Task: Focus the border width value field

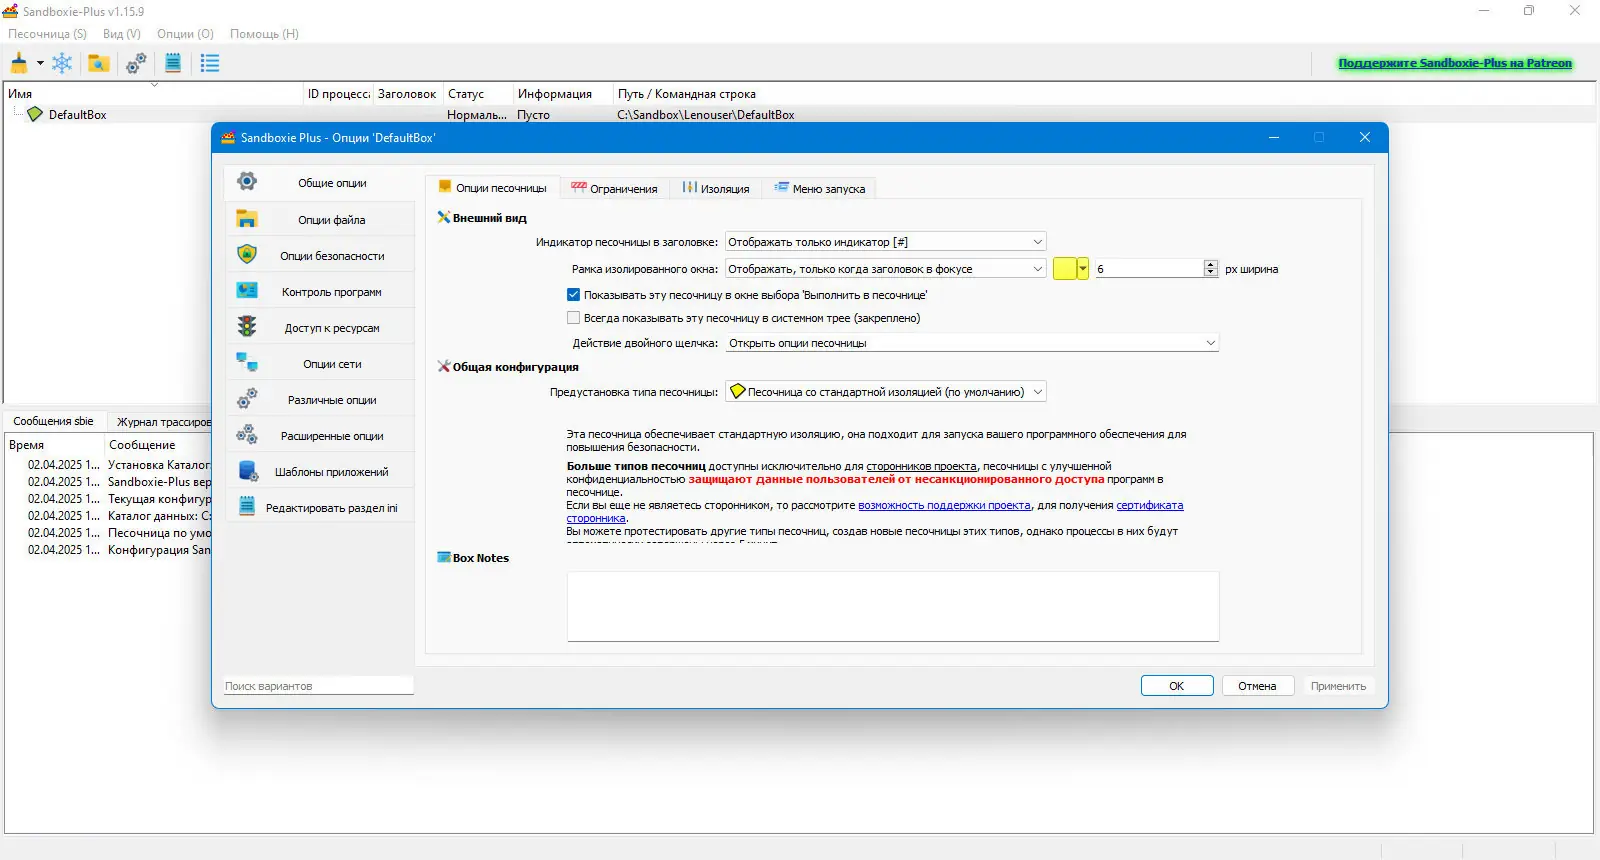Action: tap(1149, 269)
